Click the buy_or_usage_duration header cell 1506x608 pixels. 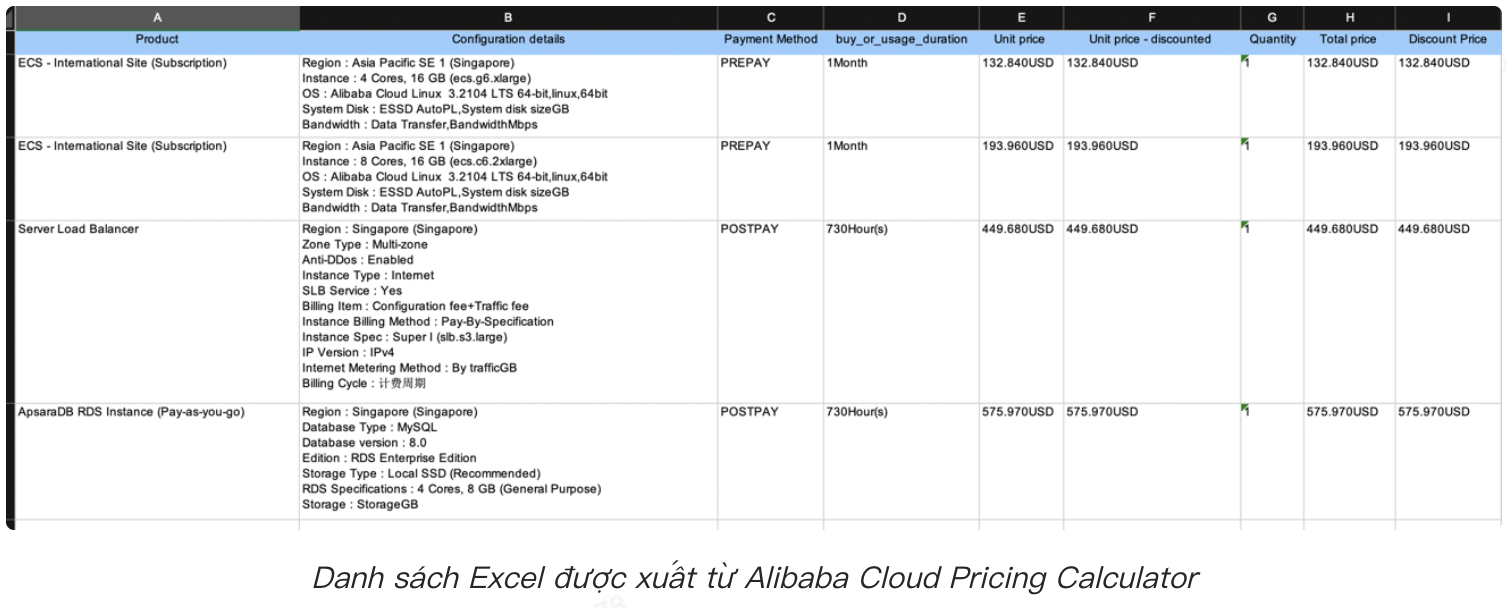[899, 39]
